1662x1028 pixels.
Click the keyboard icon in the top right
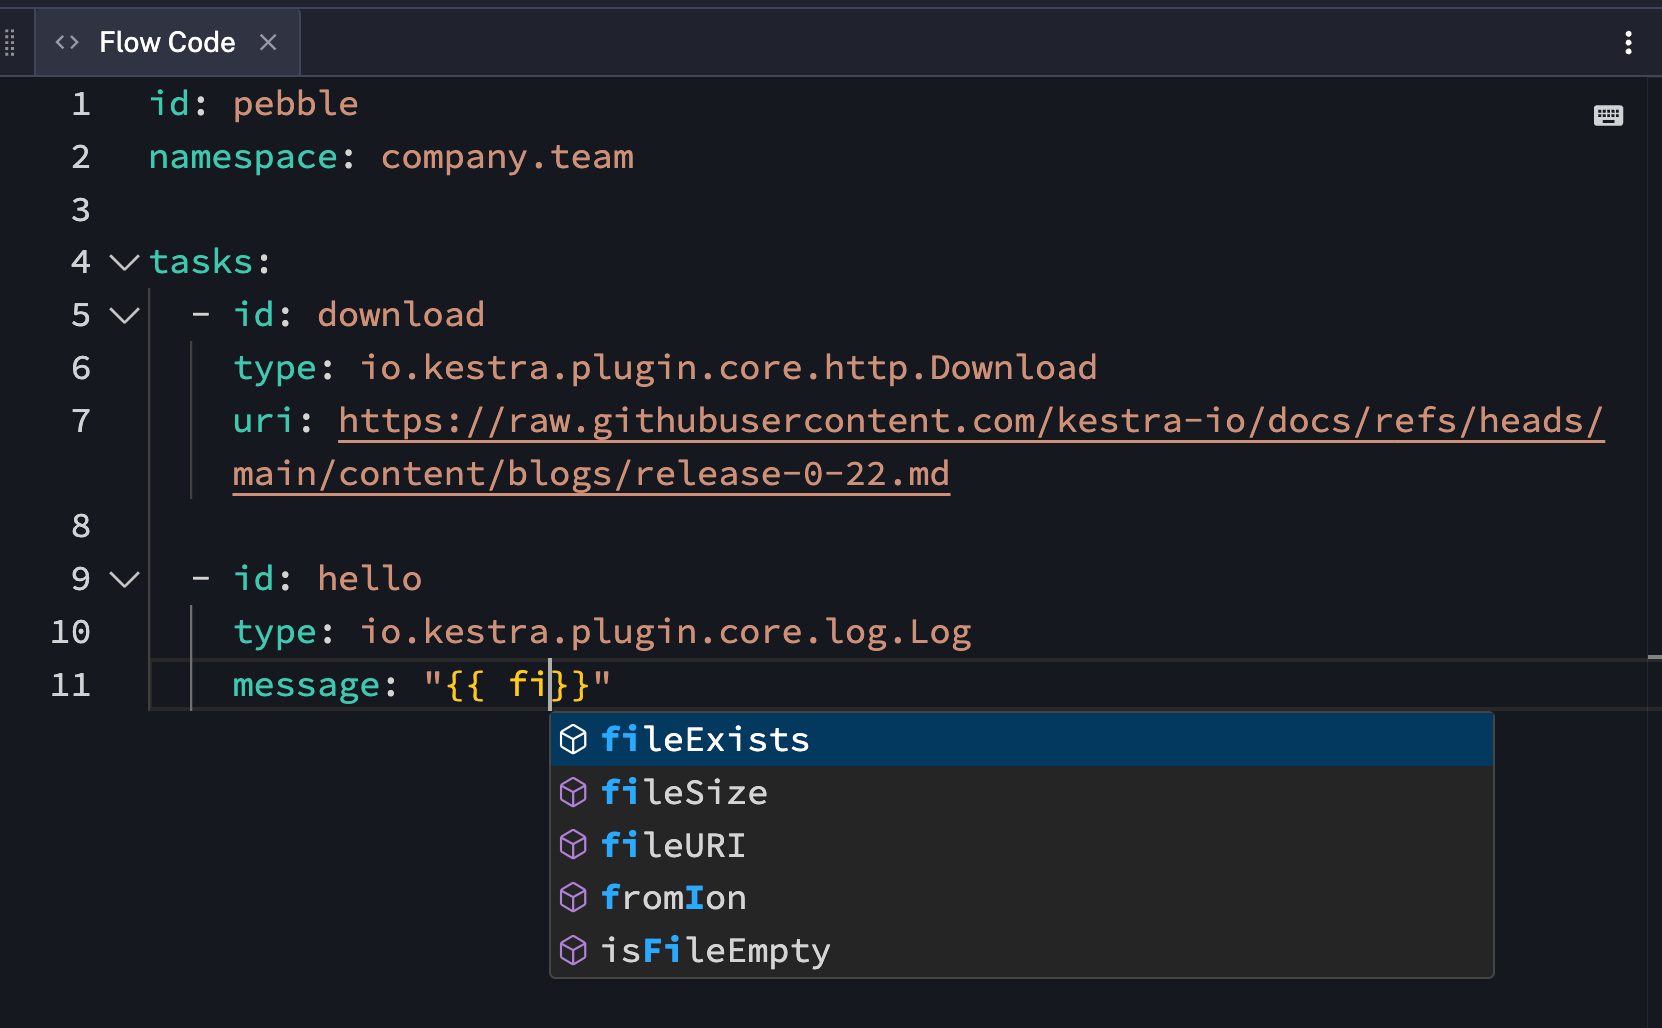pyautogui.click(x=1608, y=115)
